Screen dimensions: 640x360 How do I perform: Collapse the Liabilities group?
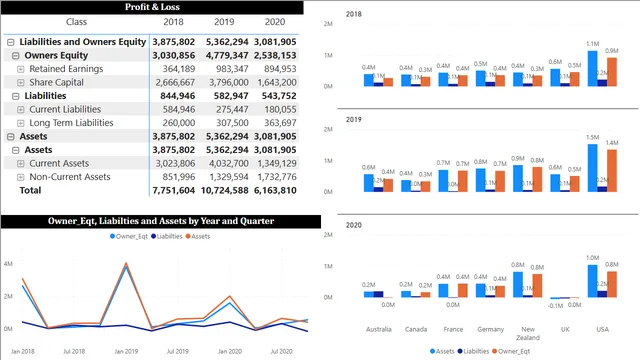(16, 96)
